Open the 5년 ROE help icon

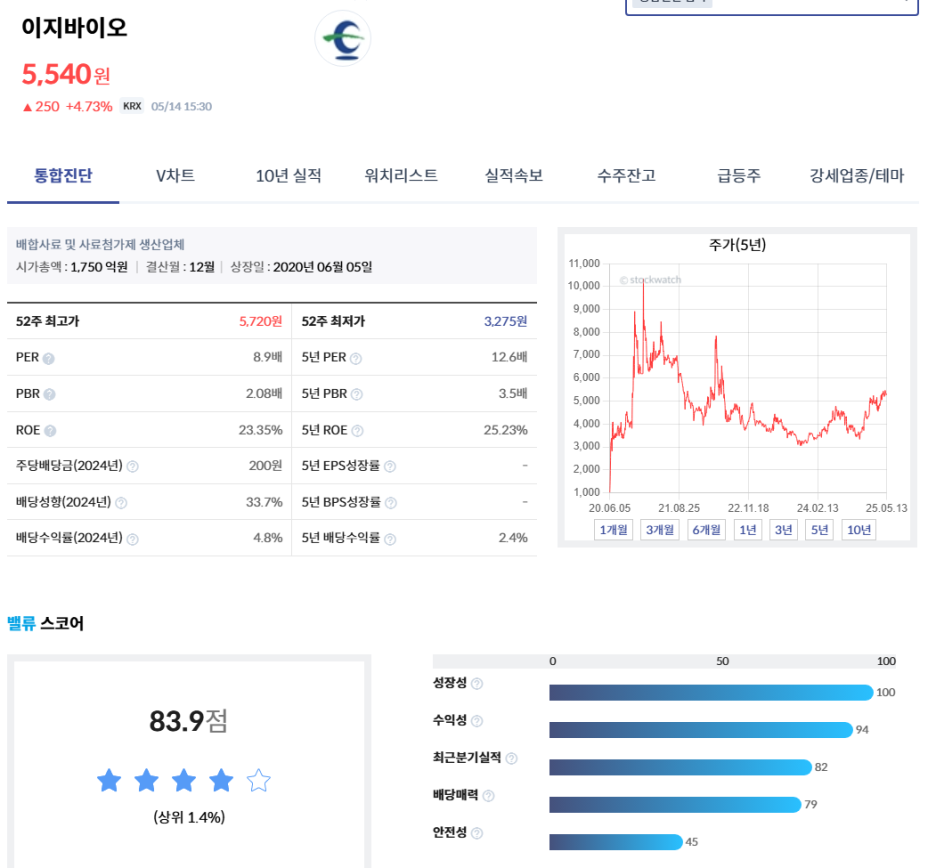pos(357,430)
